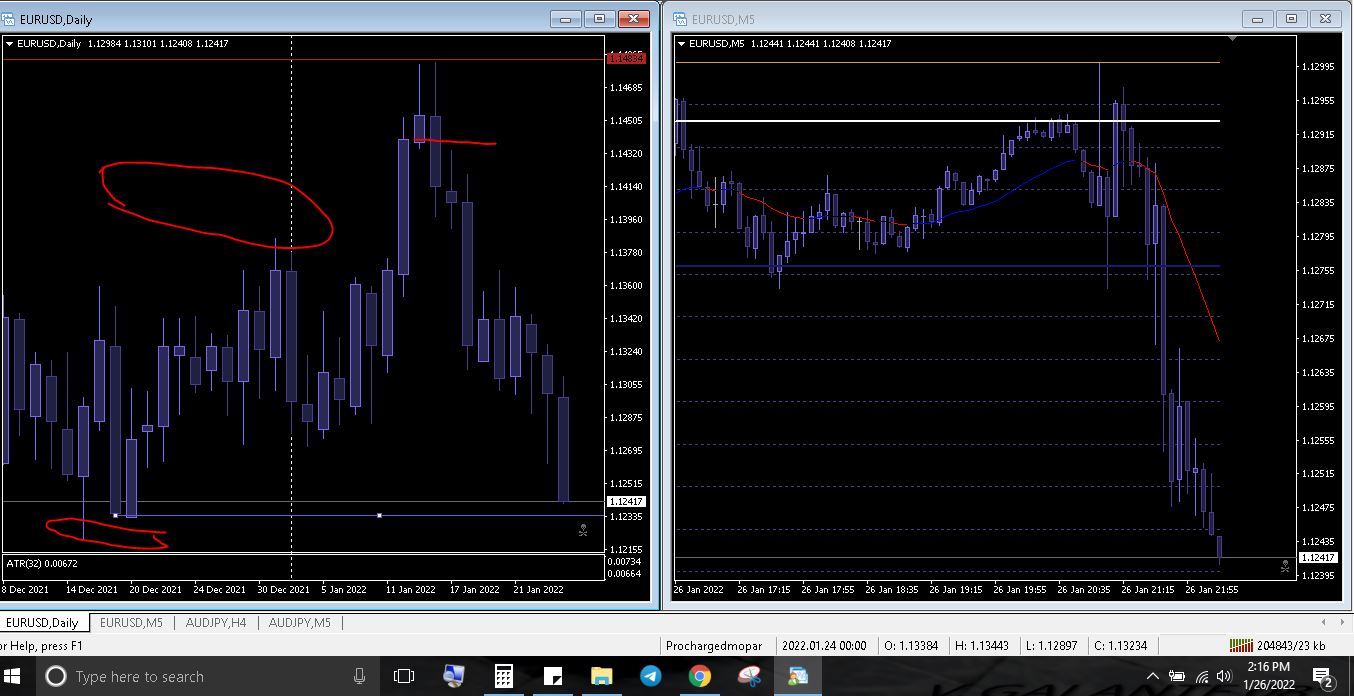Open Sticky Notes from taskbar
The width and height of the screenshot is (1354, 696).
(553, 677)
